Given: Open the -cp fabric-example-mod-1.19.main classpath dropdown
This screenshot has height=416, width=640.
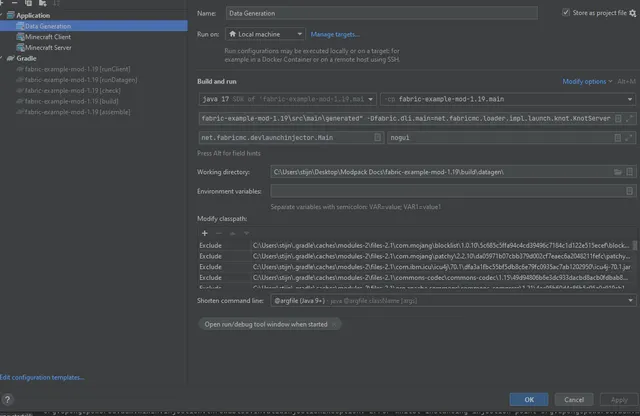Looking at the screenshot, I should (x=508, y=99).
